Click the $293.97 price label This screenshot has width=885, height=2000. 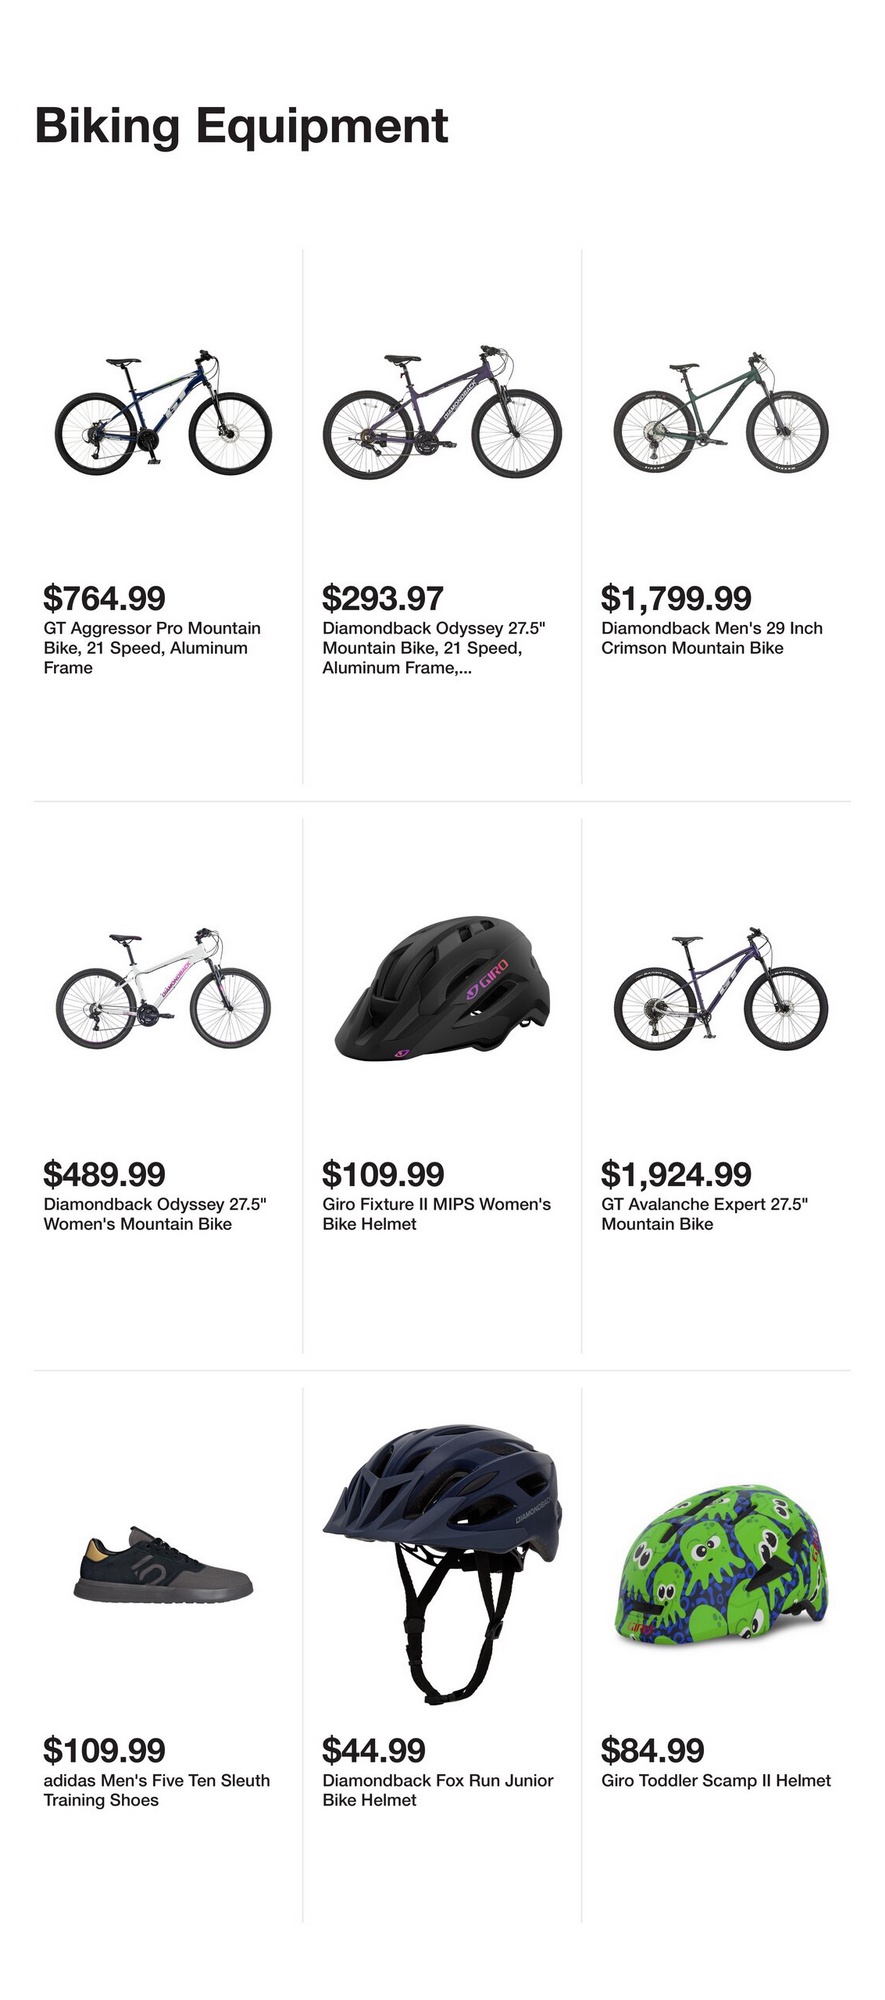click(x=382, y=598)
